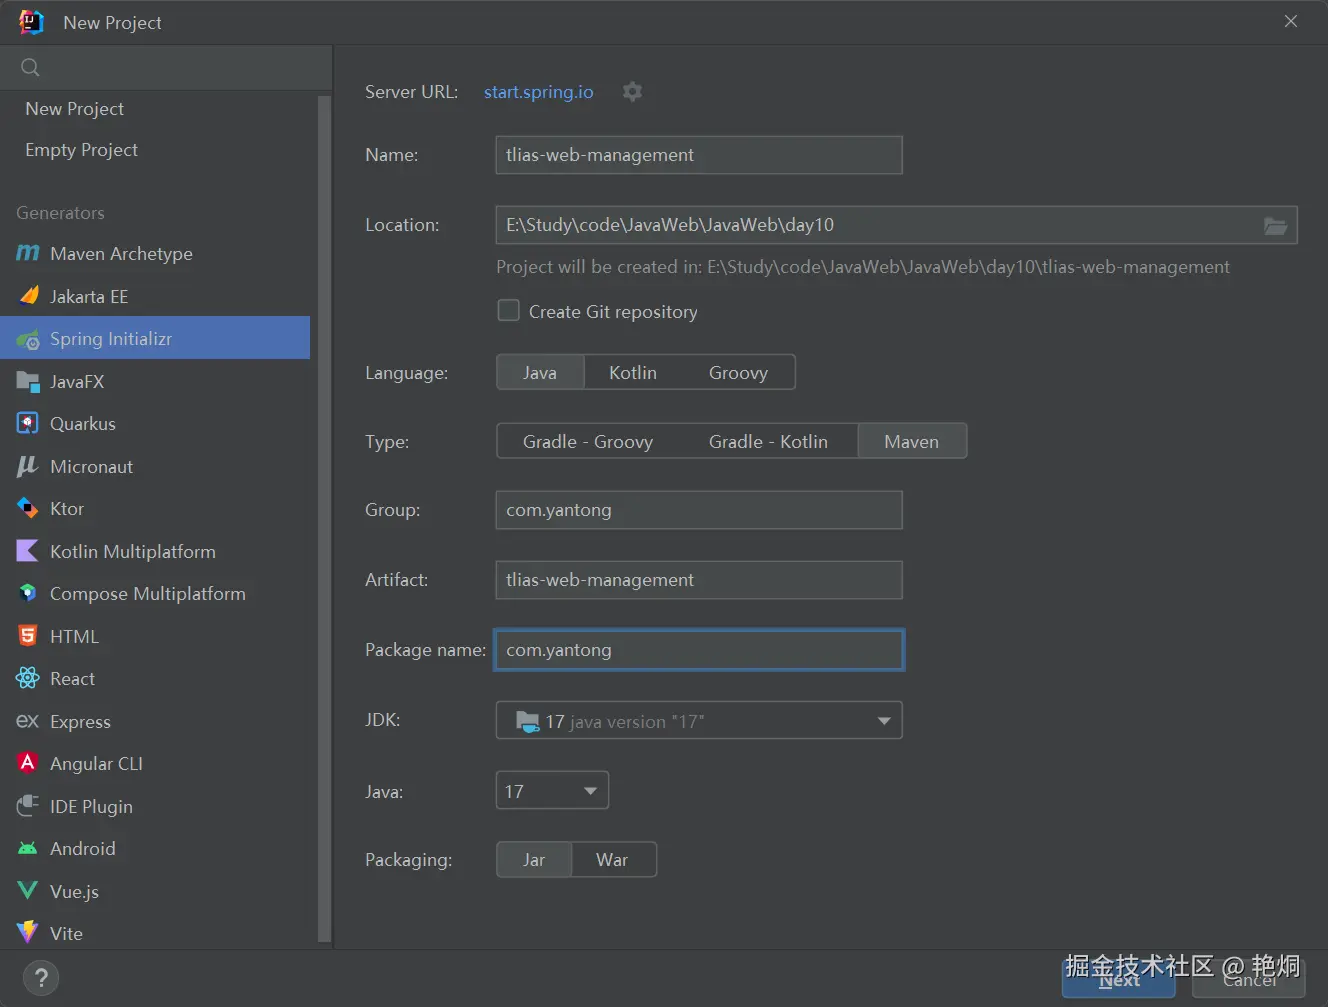
Task: Select the Spring Initializr generator
Action: coord(155,338)
